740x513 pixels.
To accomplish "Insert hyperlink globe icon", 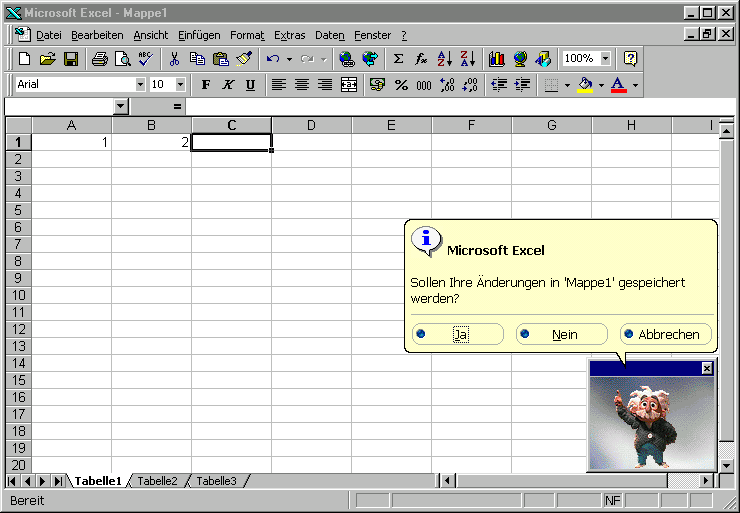I will [347, 59].
